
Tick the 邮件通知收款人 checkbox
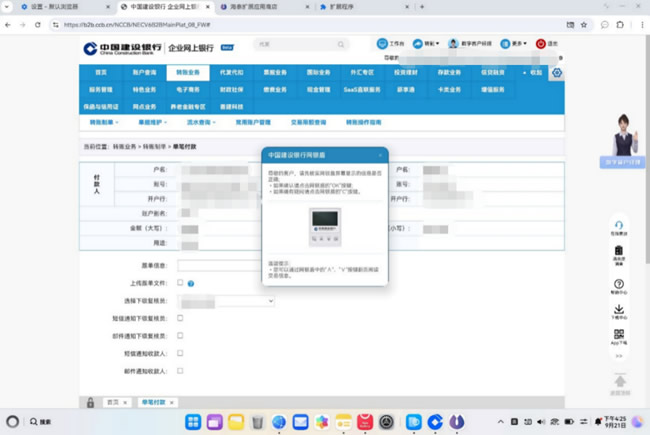click(180, 371)
